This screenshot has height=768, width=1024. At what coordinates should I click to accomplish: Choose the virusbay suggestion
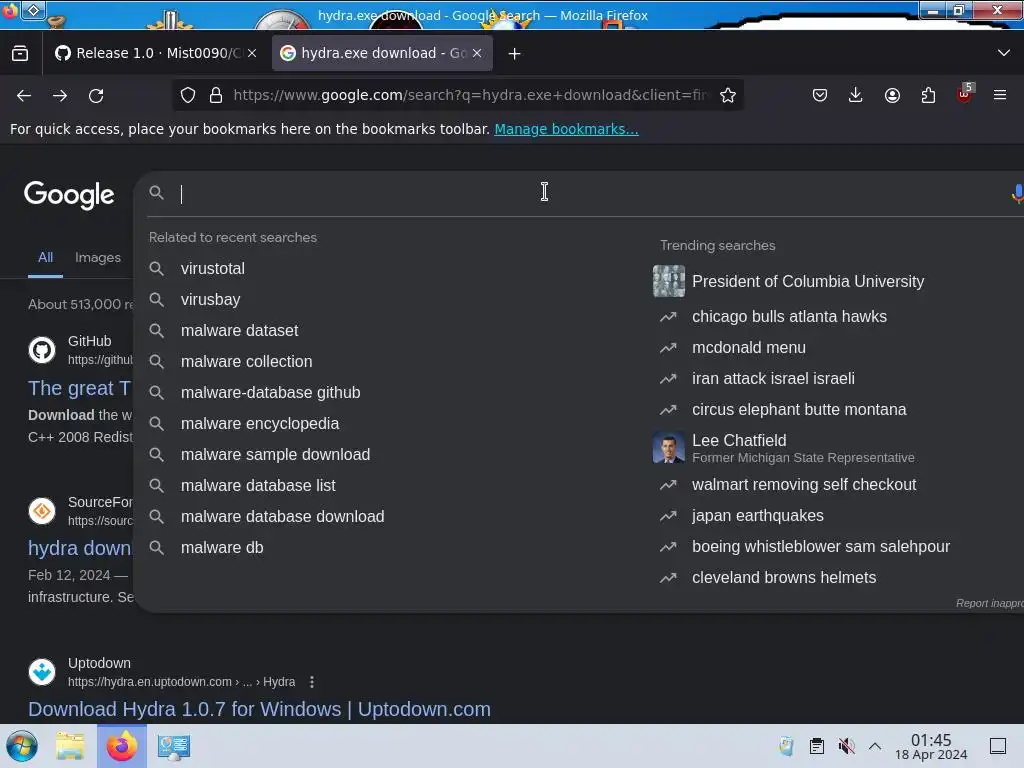210,299
